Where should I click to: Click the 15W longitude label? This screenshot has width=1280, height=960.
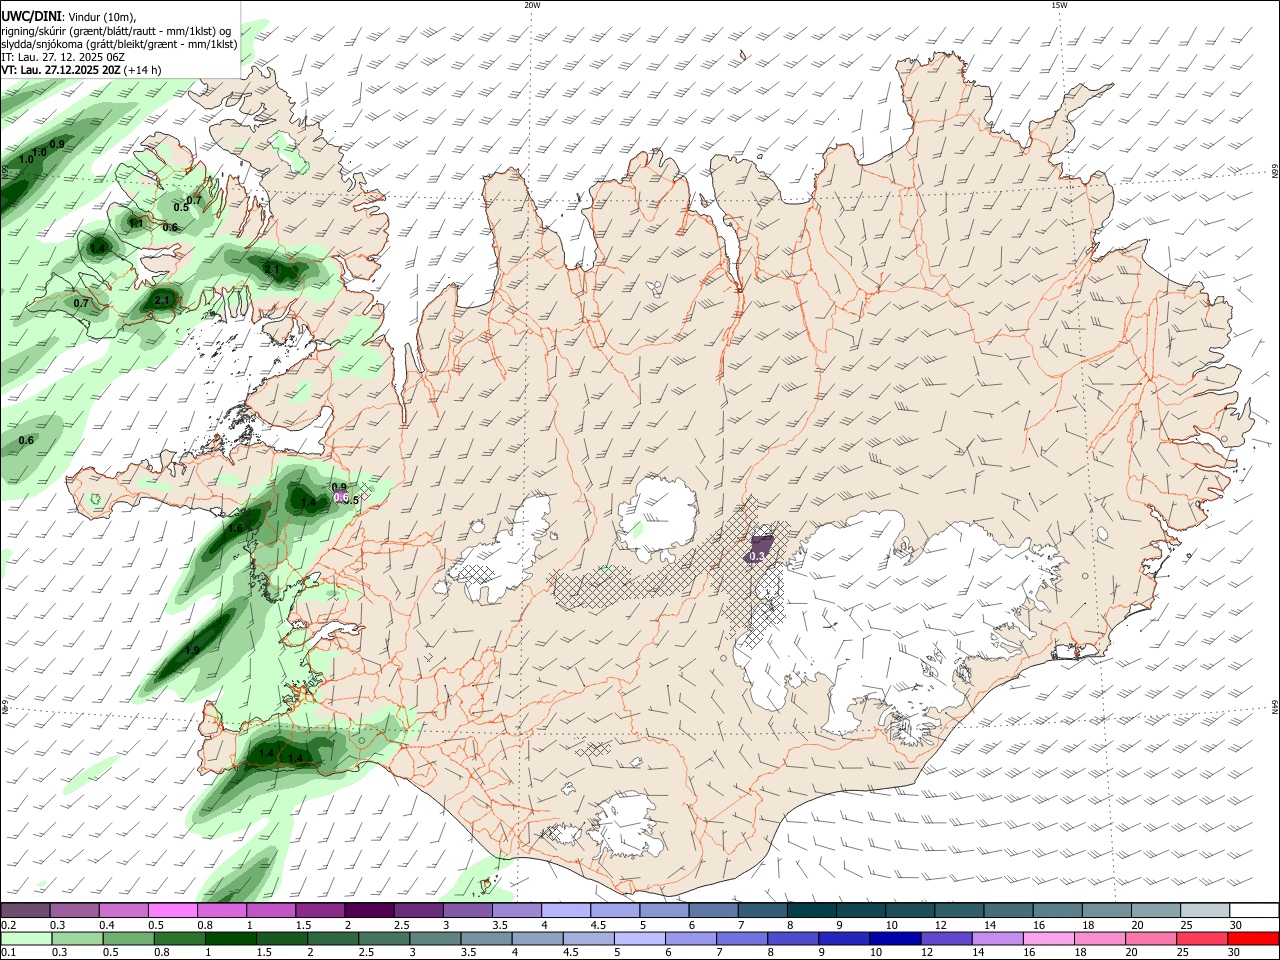[x=1059, y=5]
